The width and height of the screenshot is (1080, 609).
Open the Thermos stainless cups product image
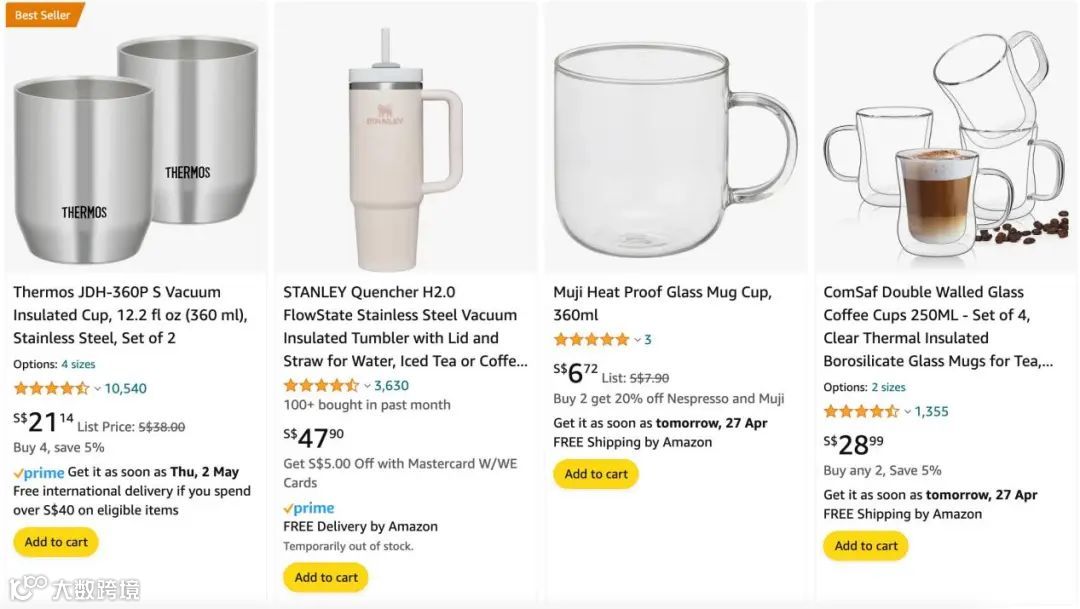[135, 138]
